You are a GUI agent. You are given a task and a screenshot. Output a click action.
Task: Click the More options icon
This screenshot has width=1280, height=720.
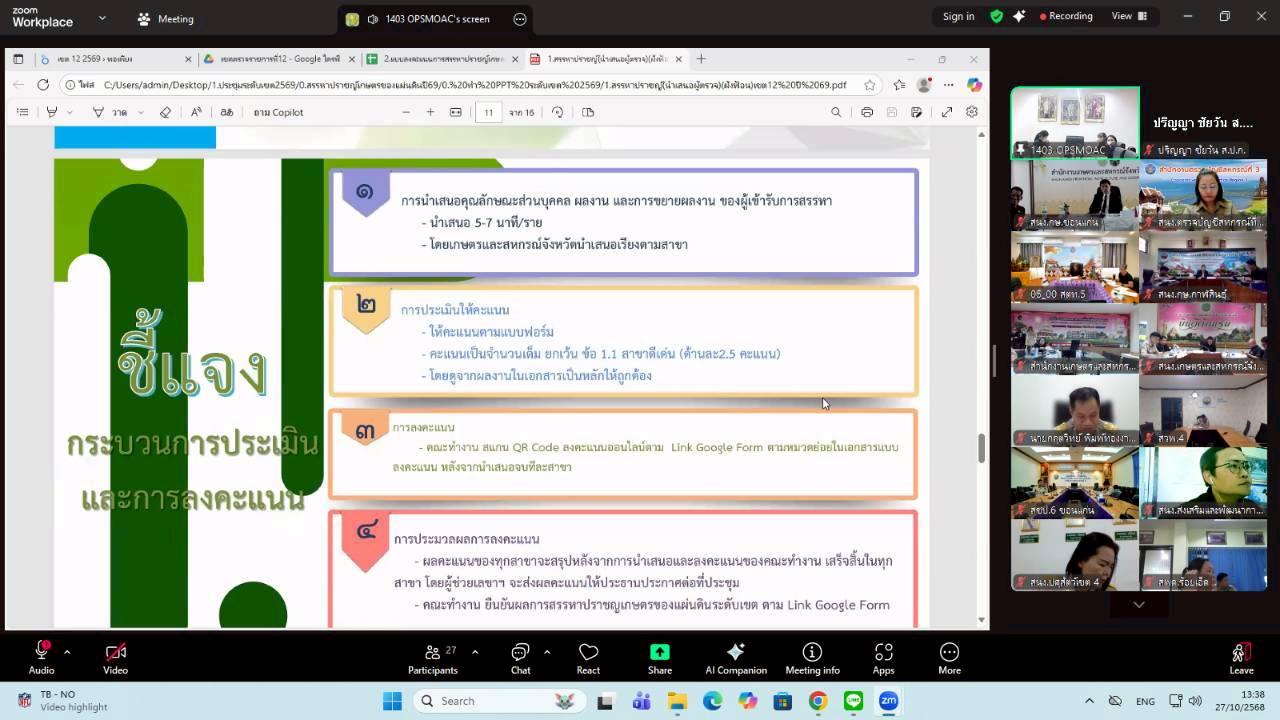pyautogui.click(x=949, y=658)
